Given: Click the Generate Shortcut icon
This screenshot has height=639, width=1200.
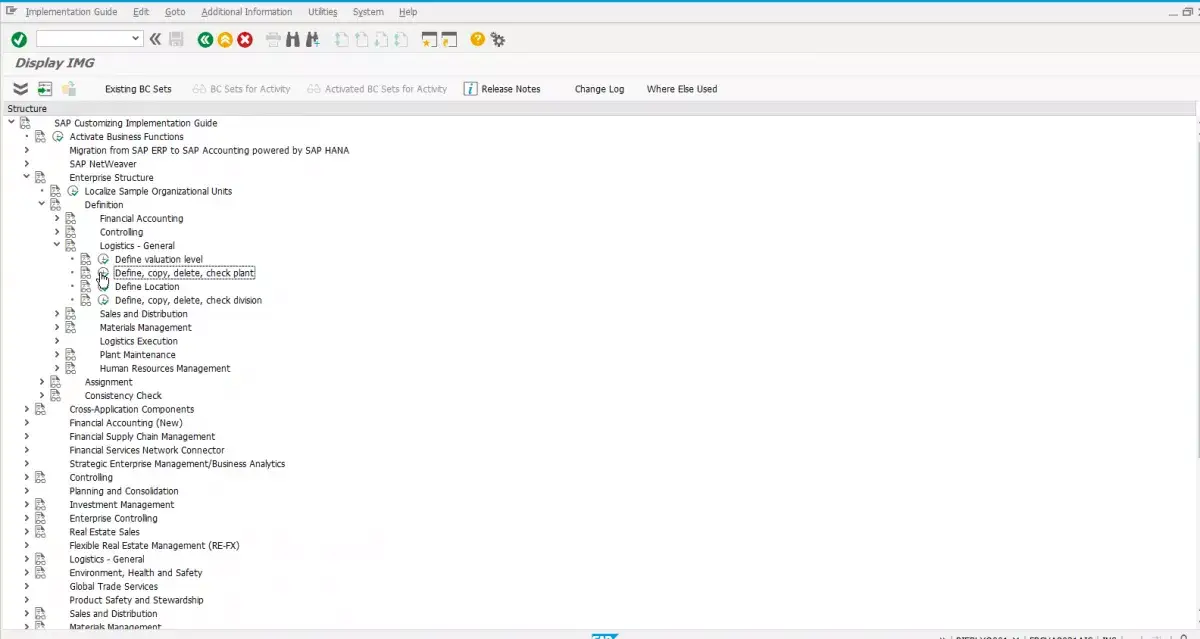Looking at the screenshot, I should tap(449, 39).
